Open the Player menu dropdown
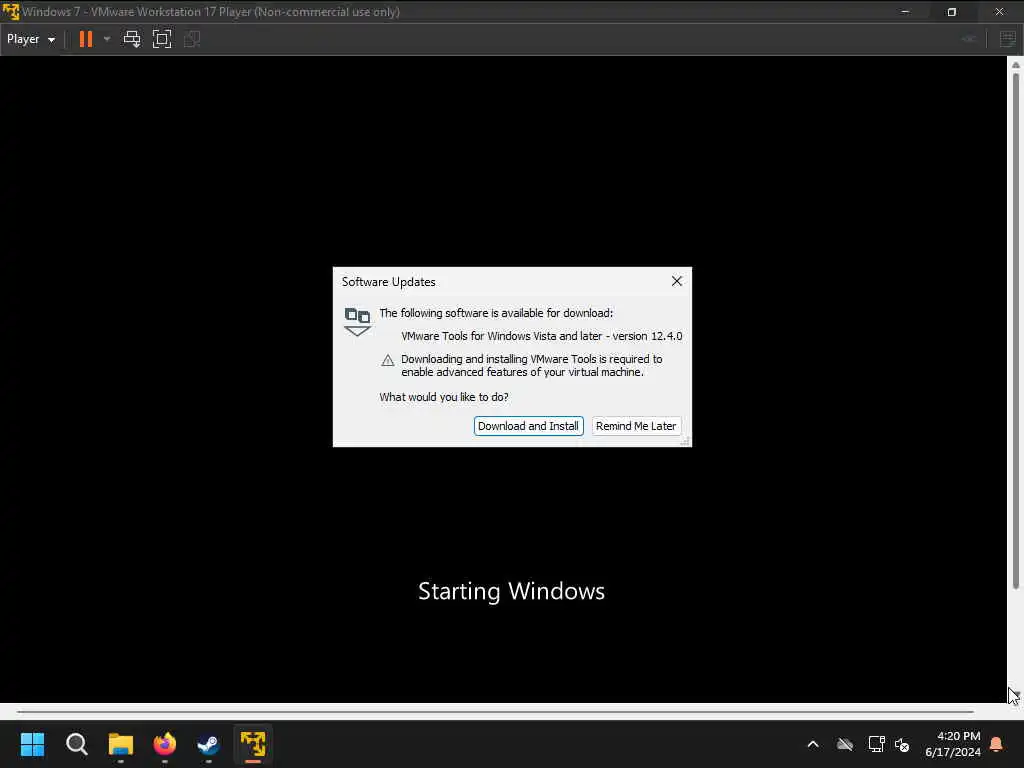The image size is (1024, 768). coord(31,39)
